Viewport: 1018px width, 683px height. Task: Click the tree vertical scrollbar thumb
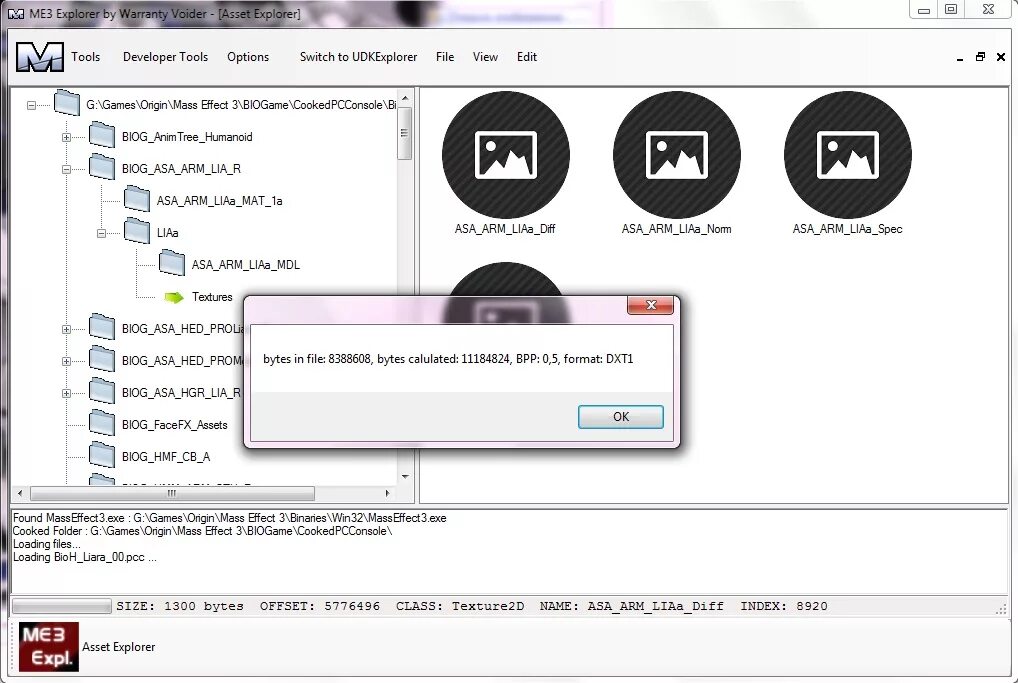pos(404,134)
